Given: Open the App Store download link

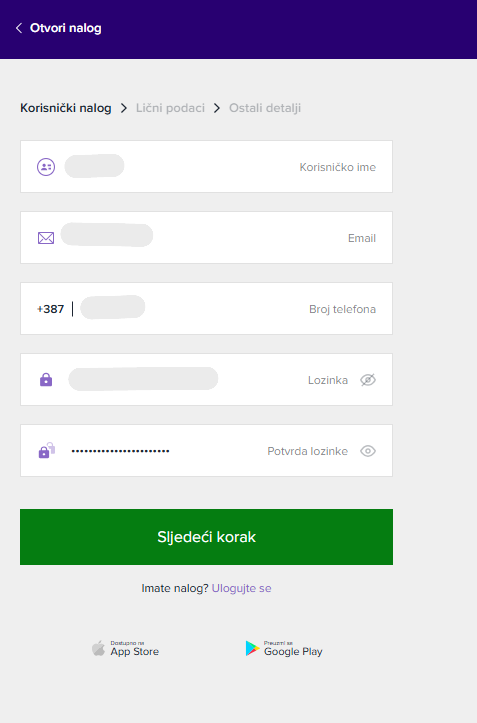Looking at the screenshot, I should [125, 648].
